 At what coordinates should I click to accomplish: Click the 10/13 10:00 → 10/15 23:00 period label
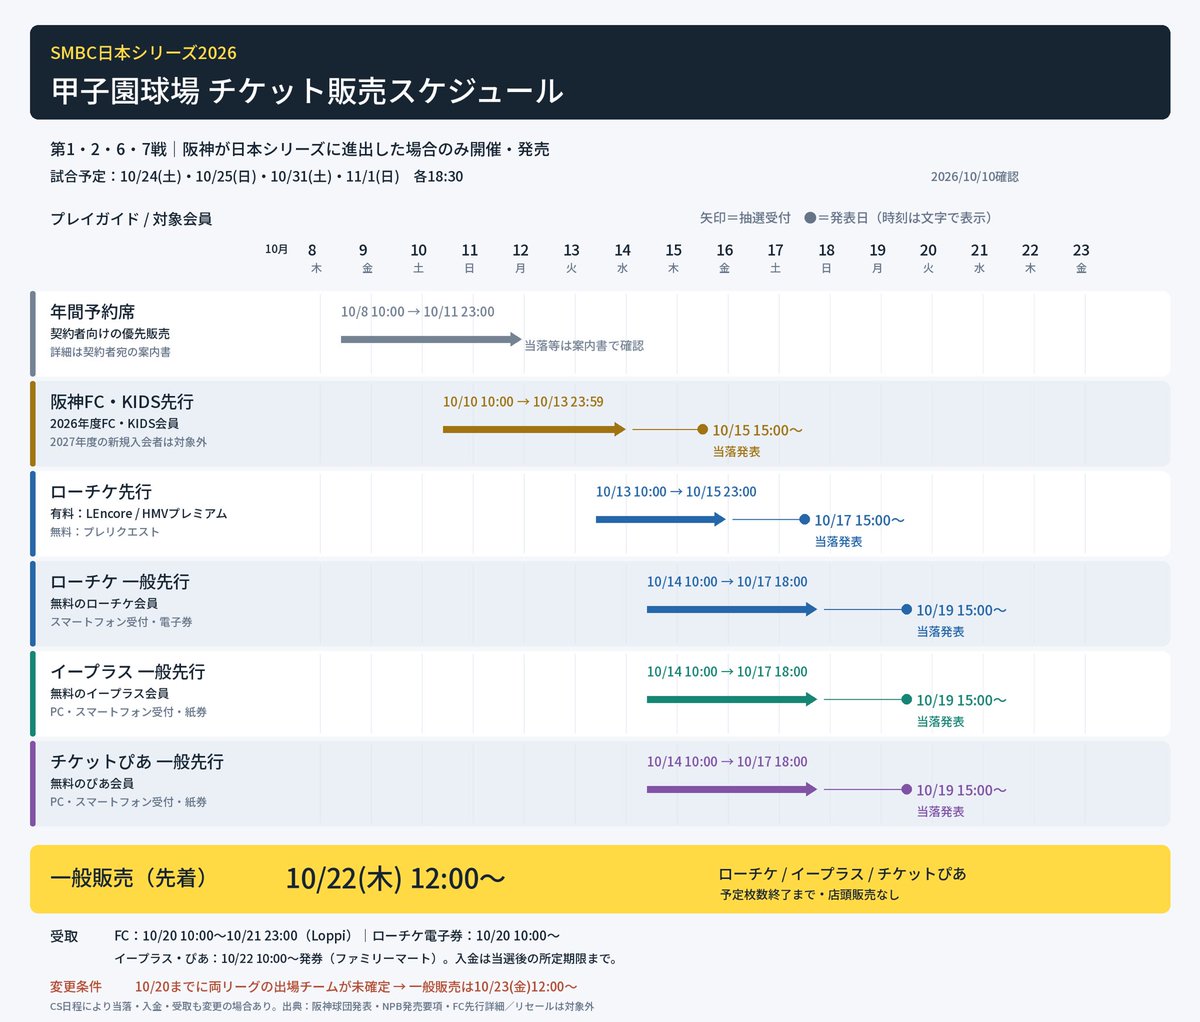[x=676, y=491]
